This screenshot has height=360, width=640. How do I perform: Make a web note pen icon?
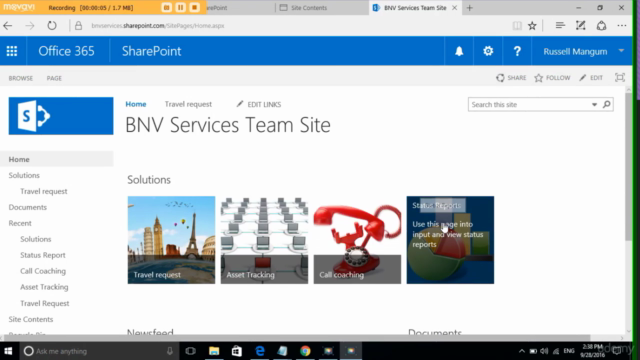tap(580, 26)
